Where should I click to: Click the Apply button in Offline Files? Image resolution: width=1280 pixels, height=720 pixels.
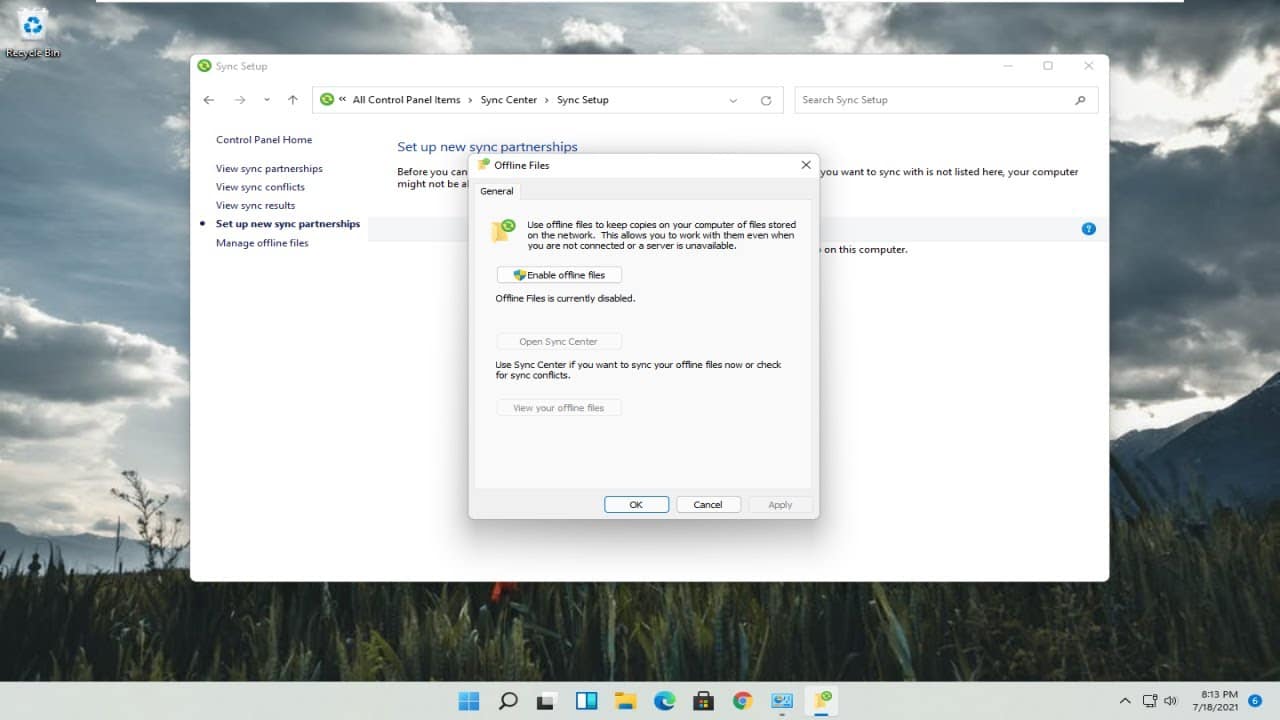click(780, 505)
